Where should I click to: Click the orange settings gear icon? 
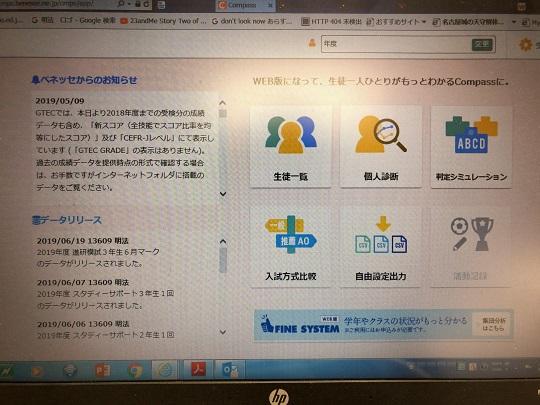click(x=525, y=45)
